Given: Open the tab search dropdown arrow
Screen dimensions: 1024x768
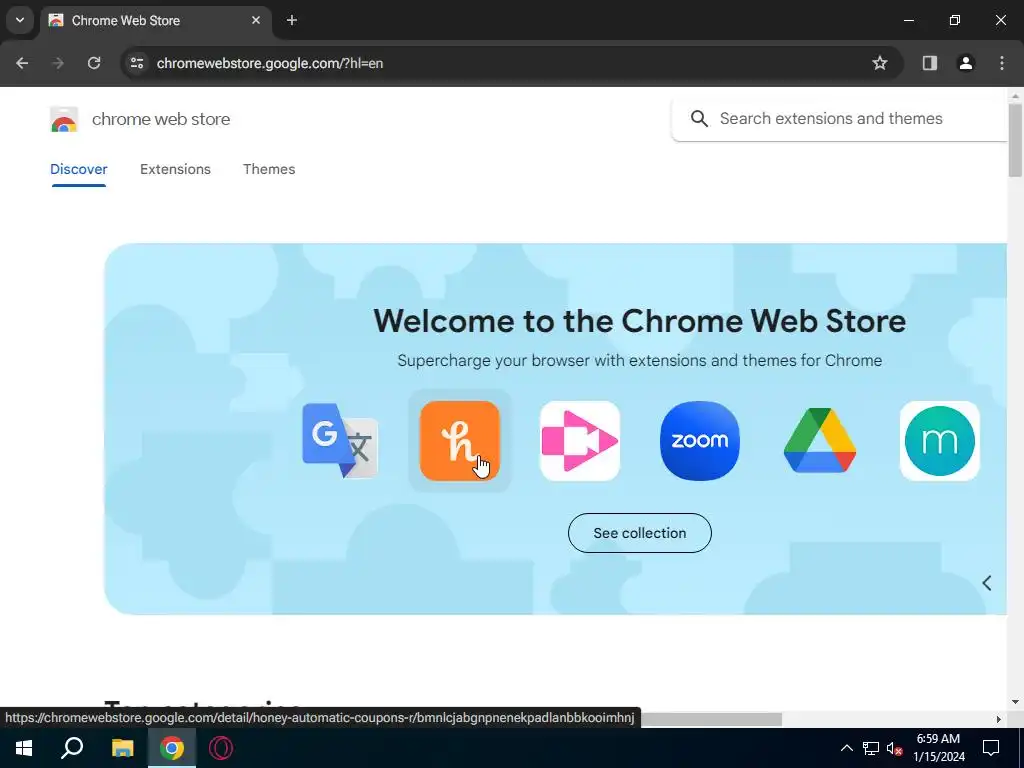Looking at the screenshot, I should click(20, 20).
